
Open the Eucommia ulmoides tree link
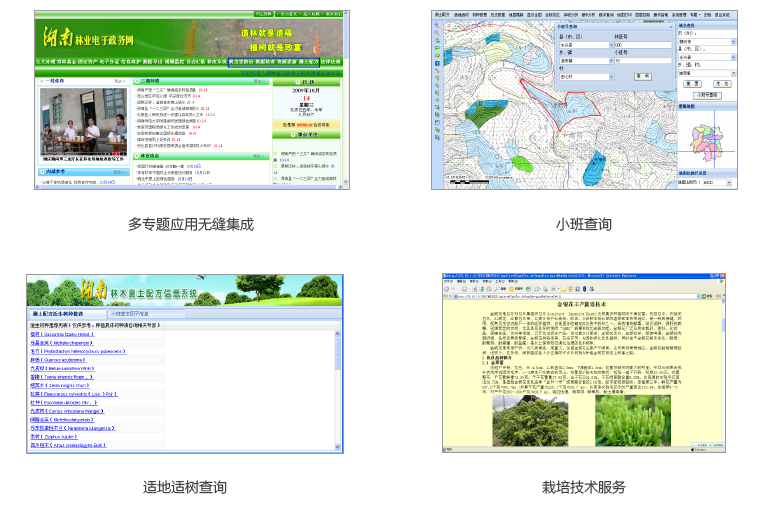(64, 402)
